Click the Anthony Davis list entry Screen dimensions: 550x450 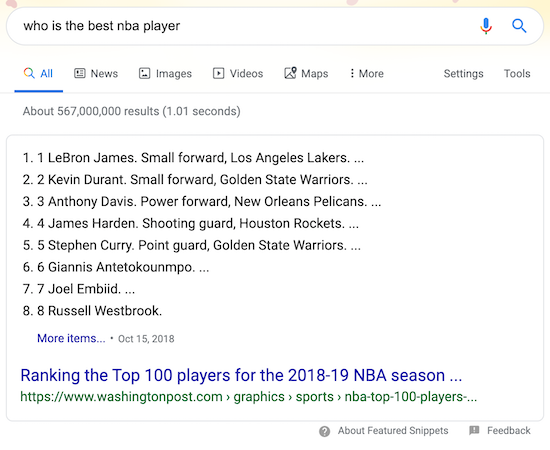coord(202,202)
